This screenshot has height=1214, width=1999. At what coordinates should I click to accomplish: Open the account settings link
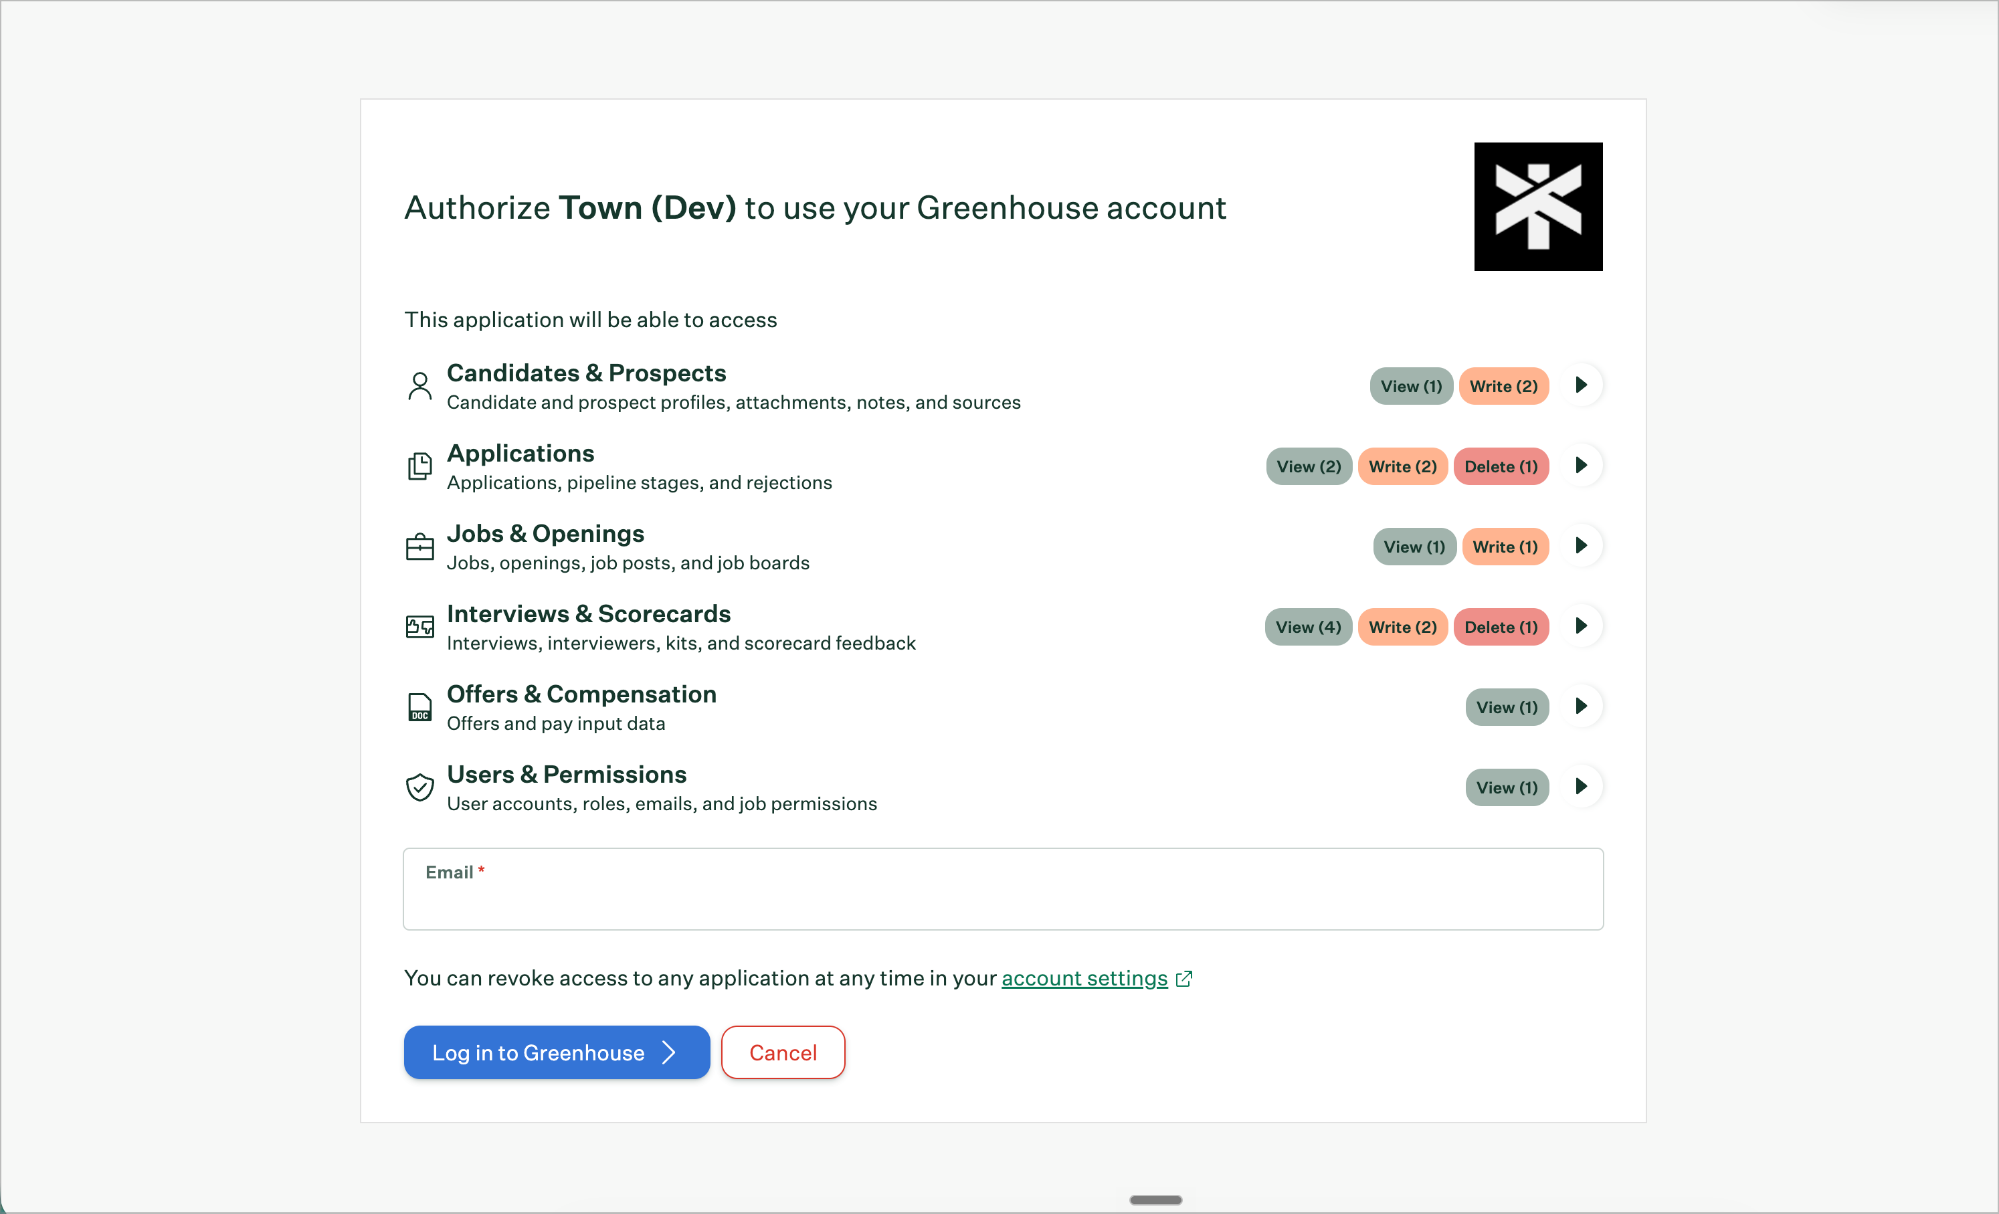[x=1084, y=978]
